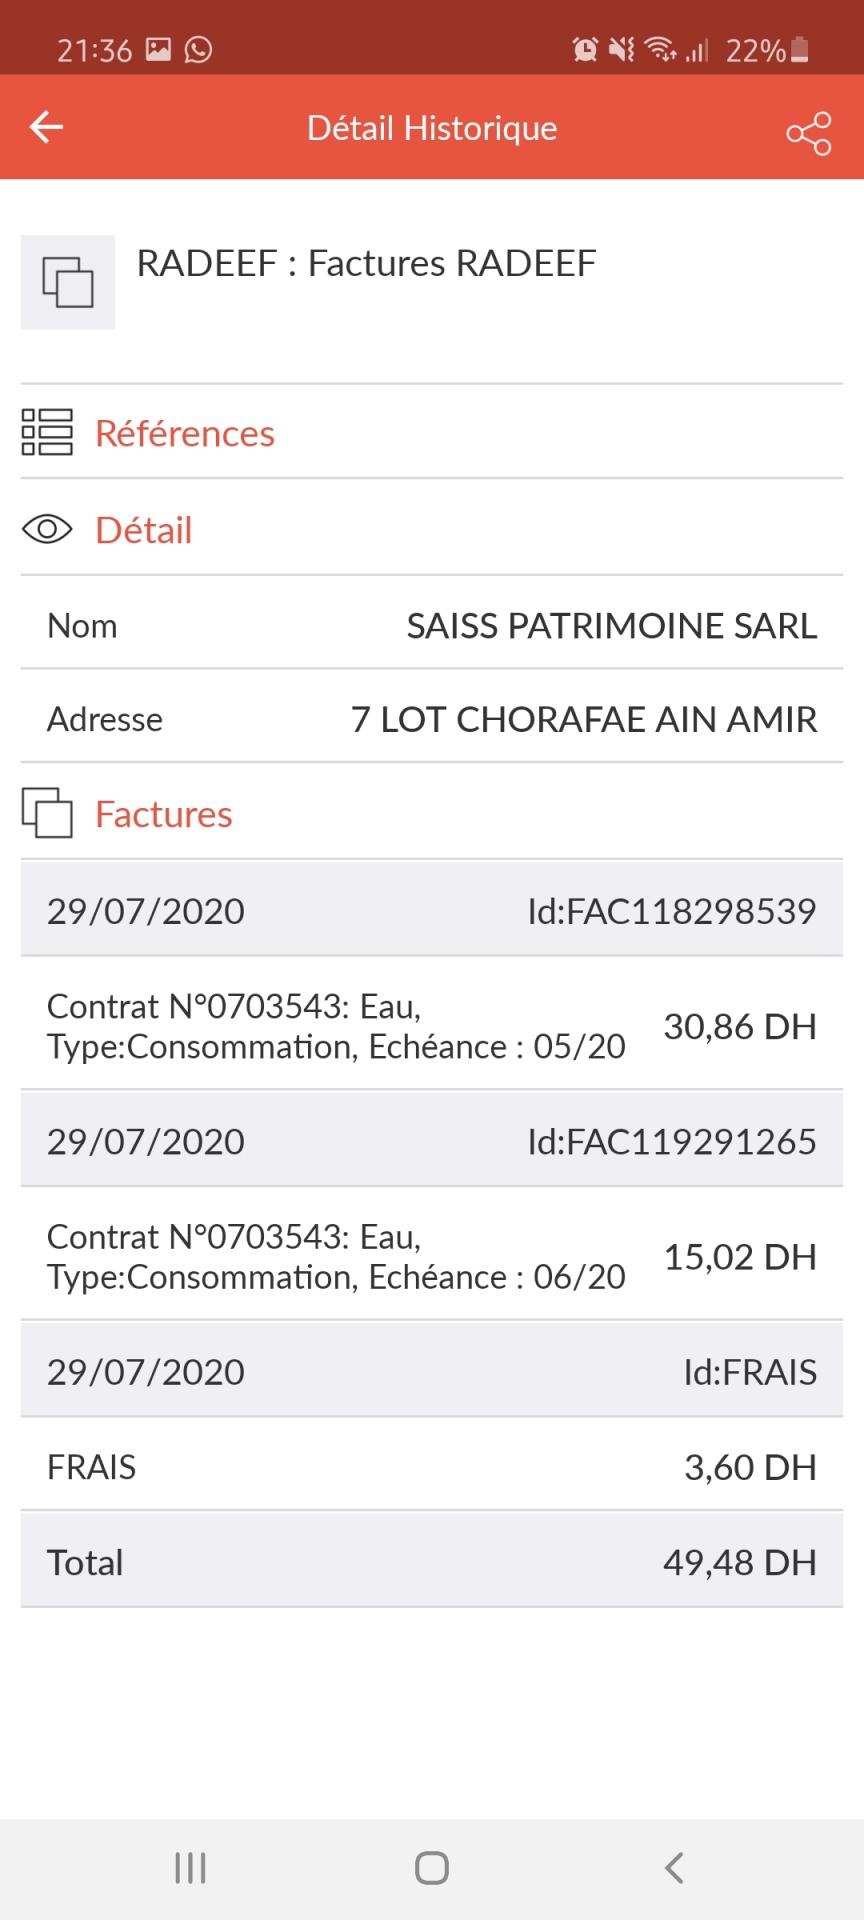Tap the Factures documents icon
Image resolution: width=864 pixels, height=1920 pixels.
pos(47,813)
